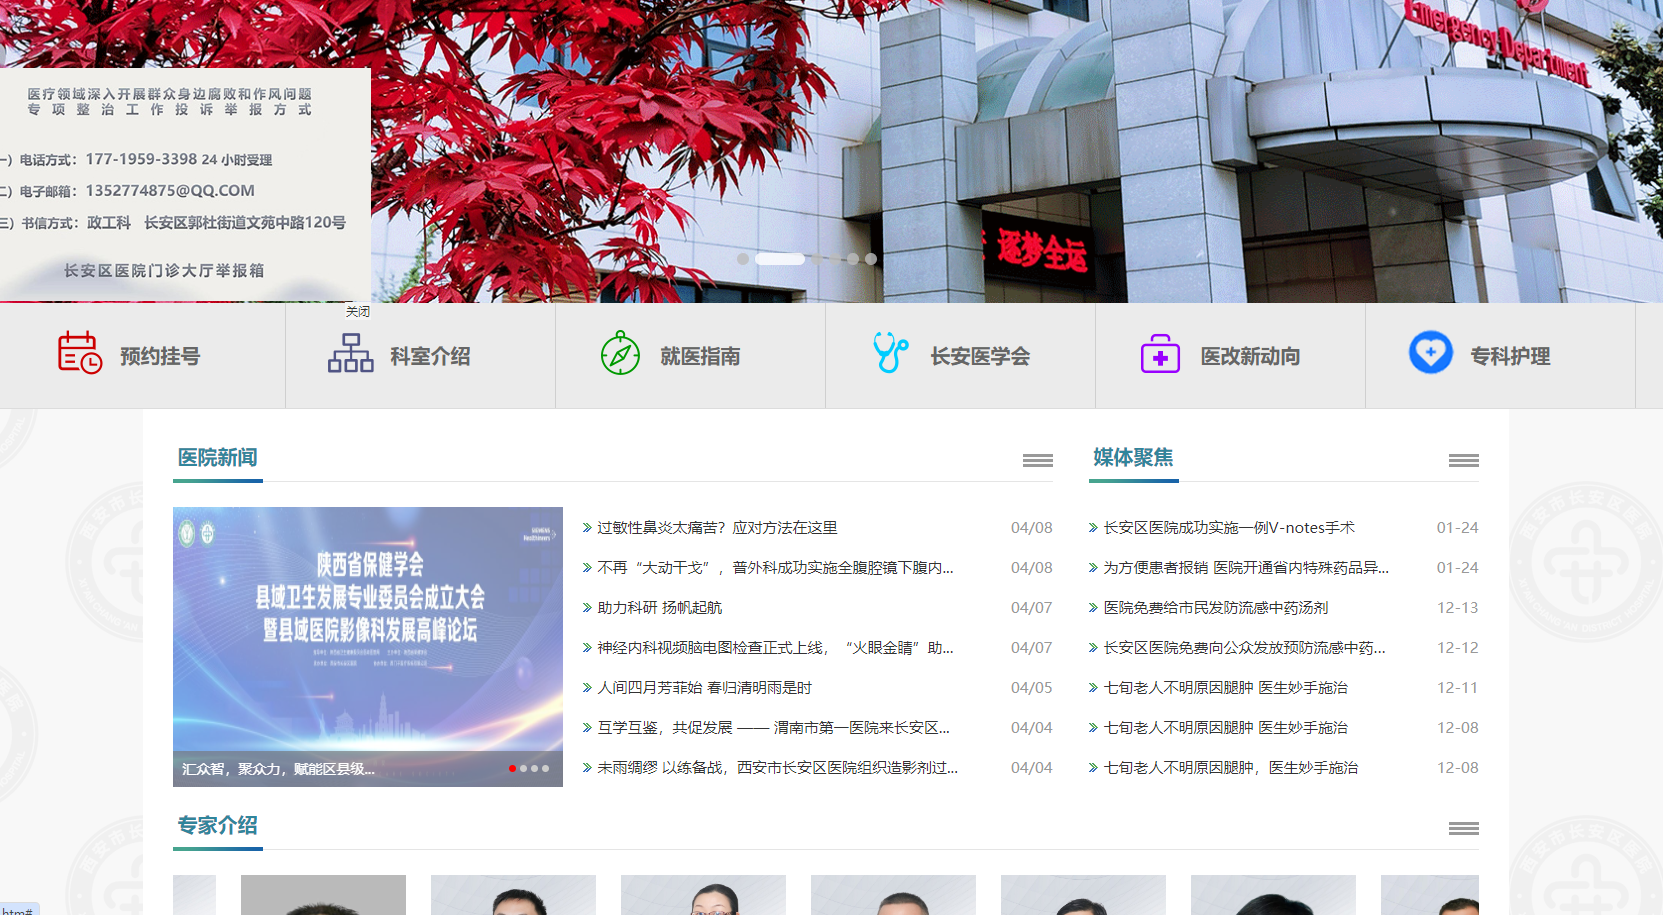This screenshot has height=915, width=1663.
Task: Open news 过敏性鼻炎太痛苦？应对方法在这里
Action: pos(717,527)
